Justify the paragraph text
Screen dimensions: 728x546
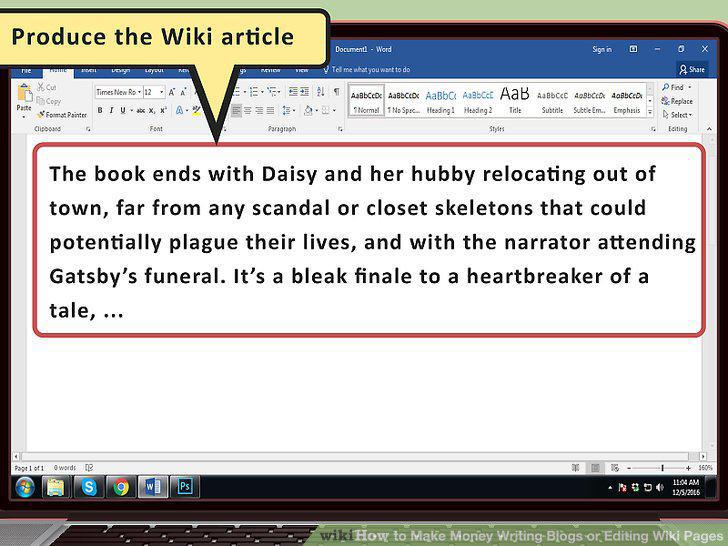pyautogui.click(x=270, y=110)
